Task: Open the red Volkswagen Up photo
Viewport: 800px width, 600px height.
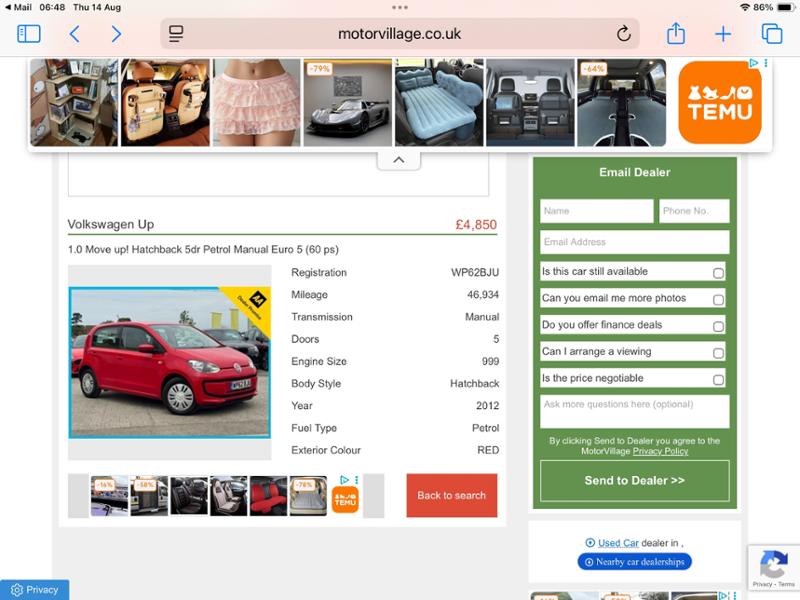Action: point(169,363)
